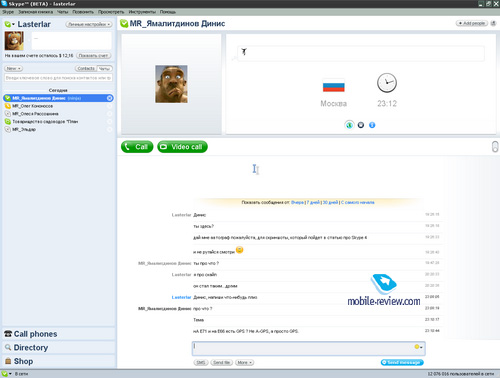Click the Add people button
Image resolution: width=500 pixels, height=378 pixels.
(x=471, y=23)
